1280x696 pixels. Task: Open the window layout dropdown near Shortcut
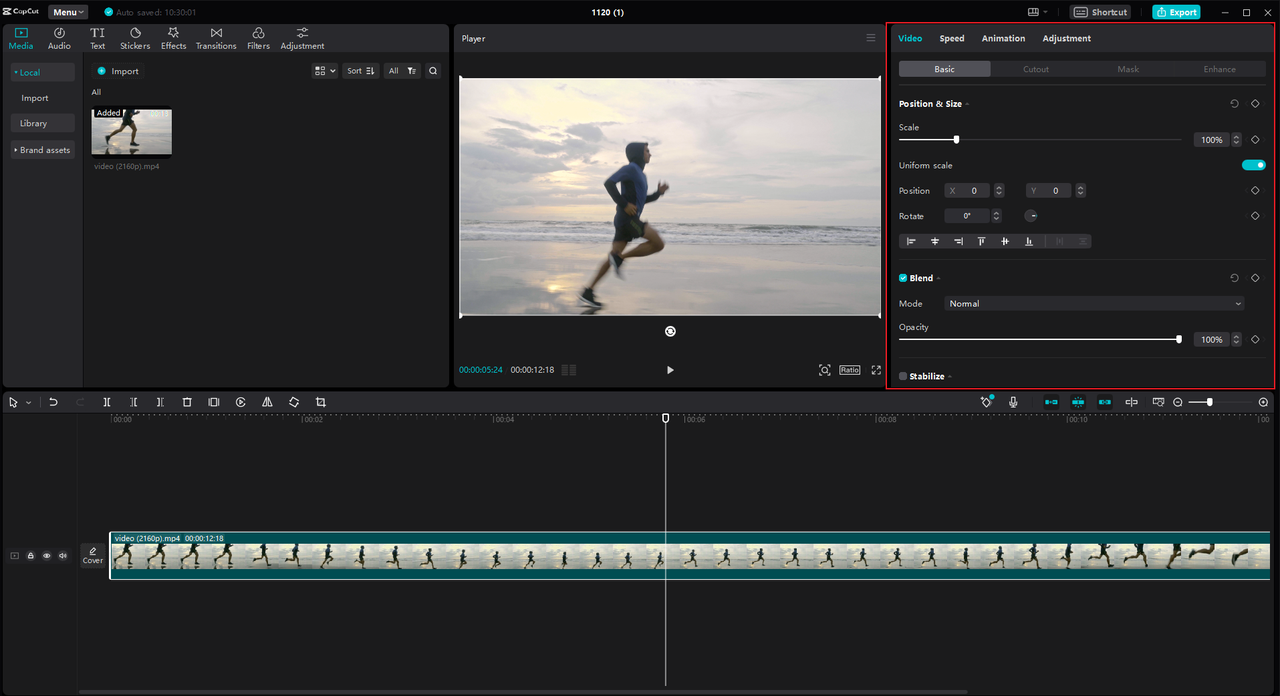tap(1037, 12)
